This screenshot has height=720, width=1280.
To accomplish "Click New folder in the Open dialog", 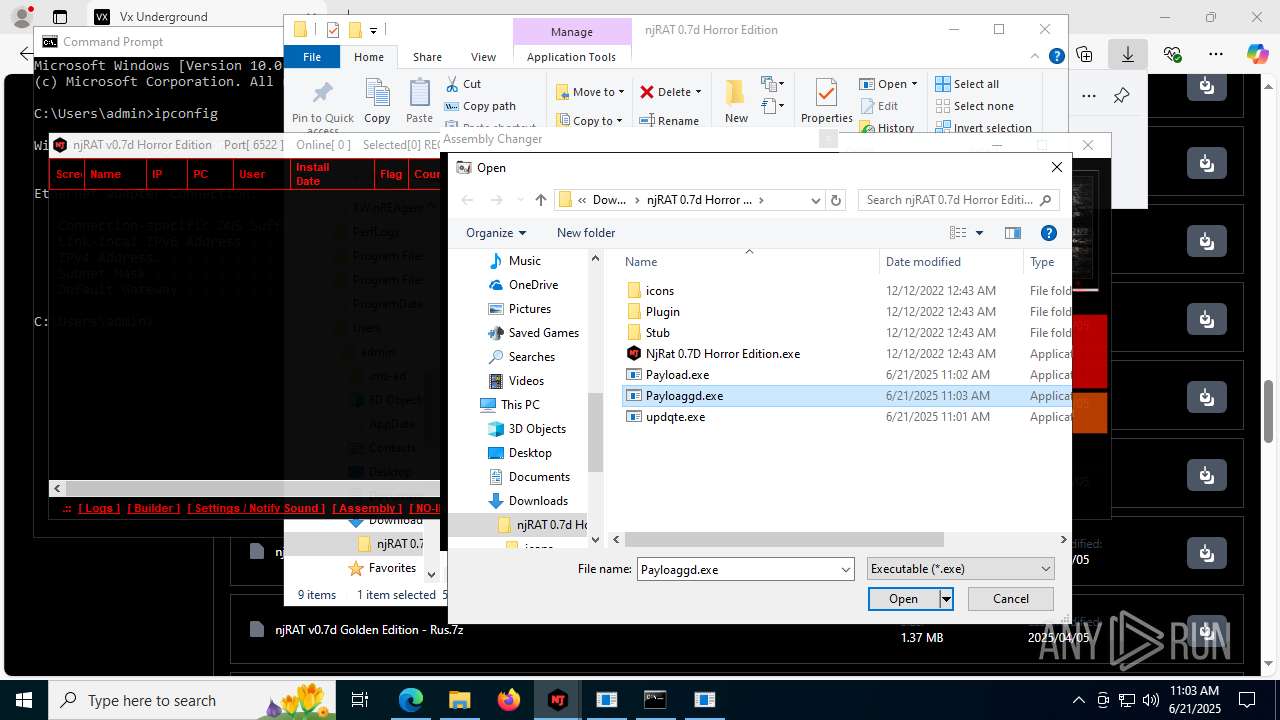I will pyautogui.click(x=586, y=232).
